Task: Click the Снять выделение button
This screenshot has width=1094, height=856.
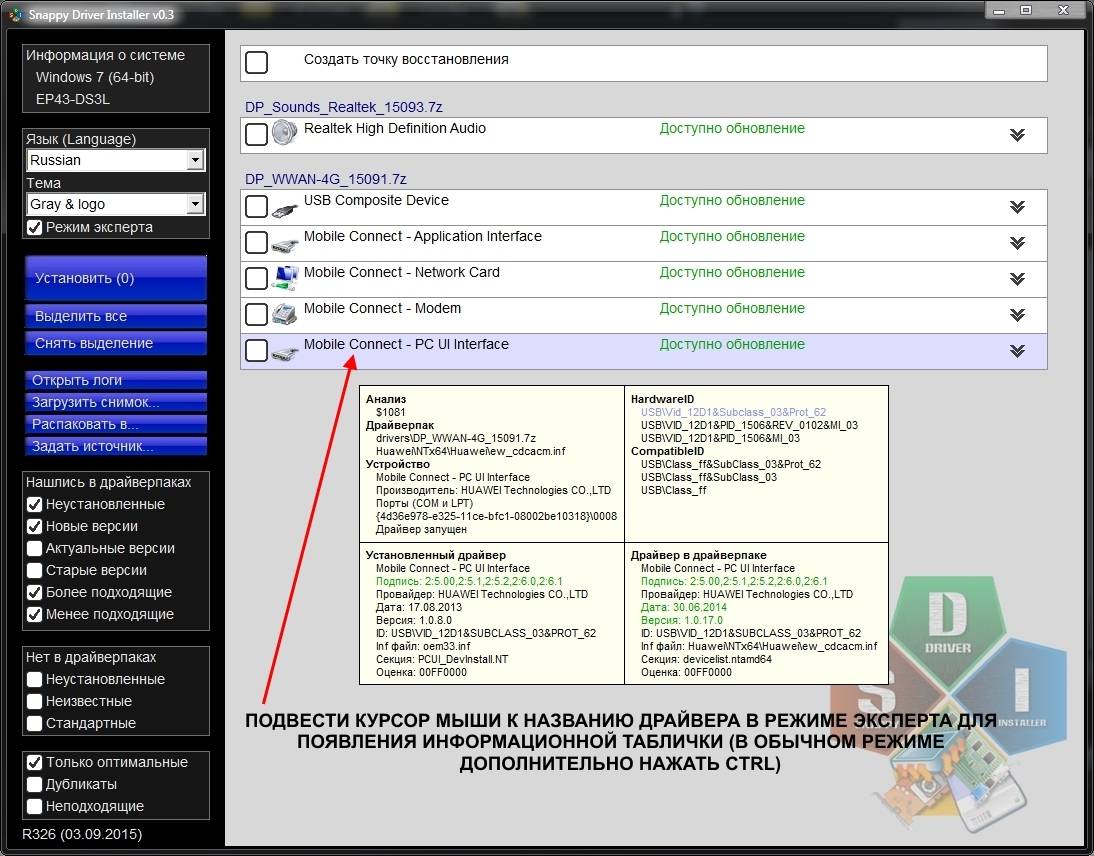Action: tap(116, 343)
